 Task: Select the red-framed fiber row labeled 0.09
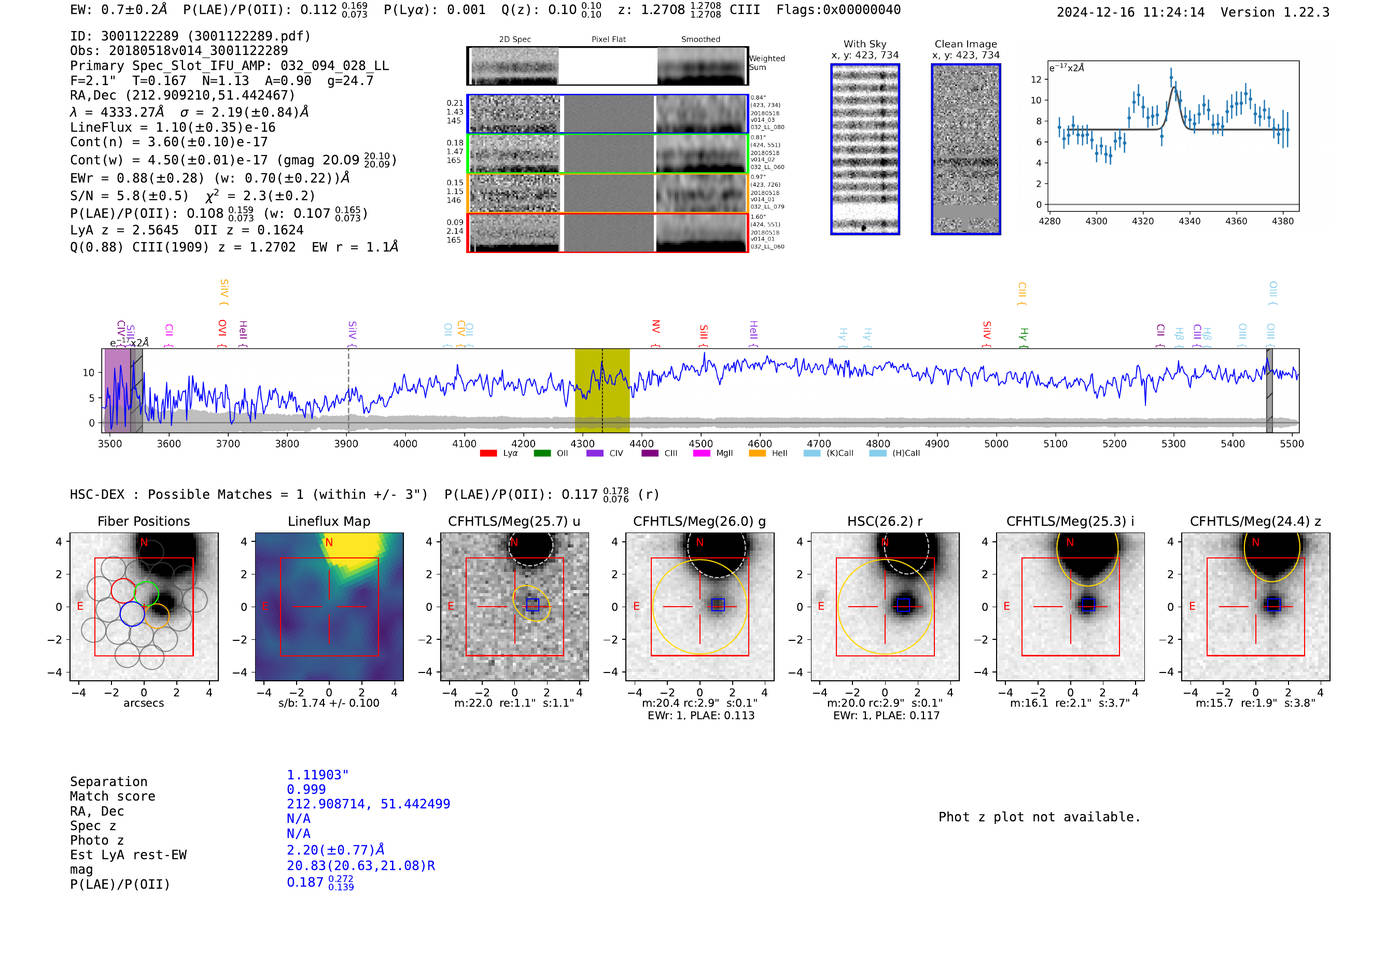[x=608, y=232]
